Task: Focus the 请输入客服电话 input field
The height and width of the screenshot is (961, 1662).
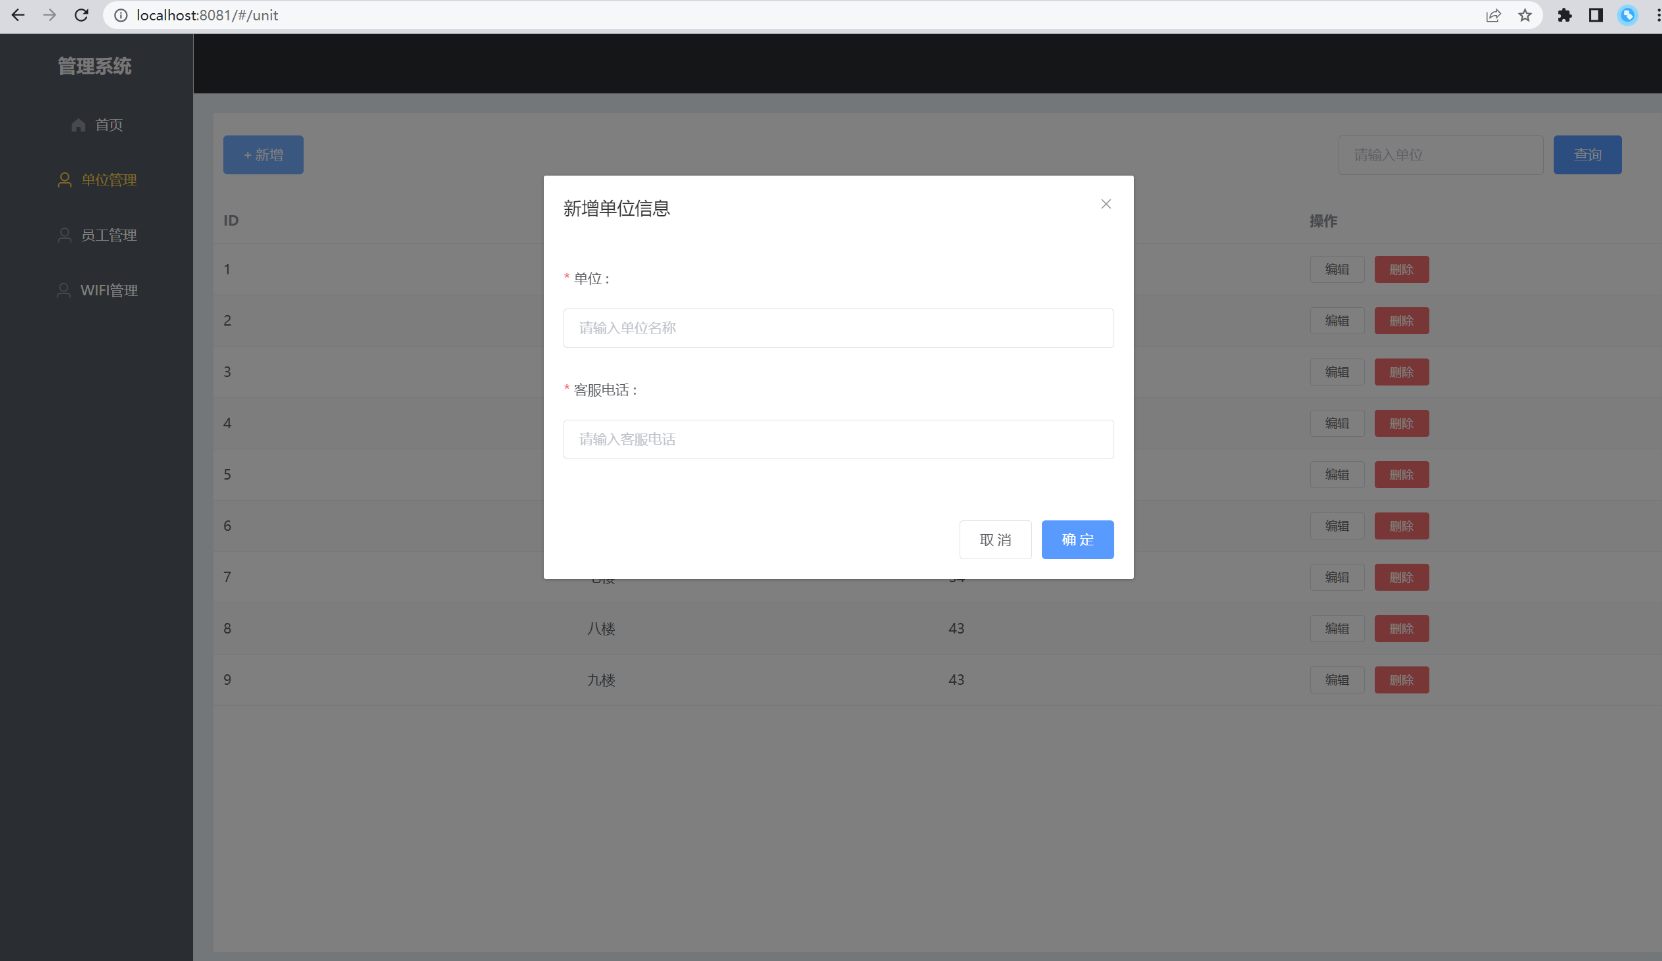Action: point(838,439)
